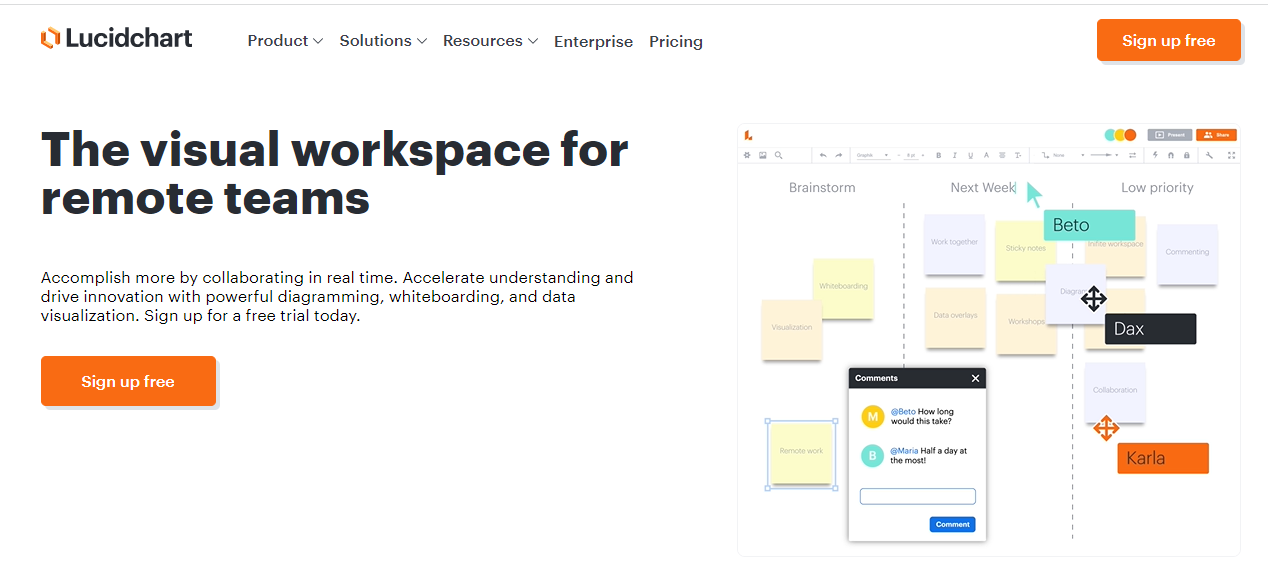Open the gear settings icon in the editor toolbar

click(x=746, y=155)
